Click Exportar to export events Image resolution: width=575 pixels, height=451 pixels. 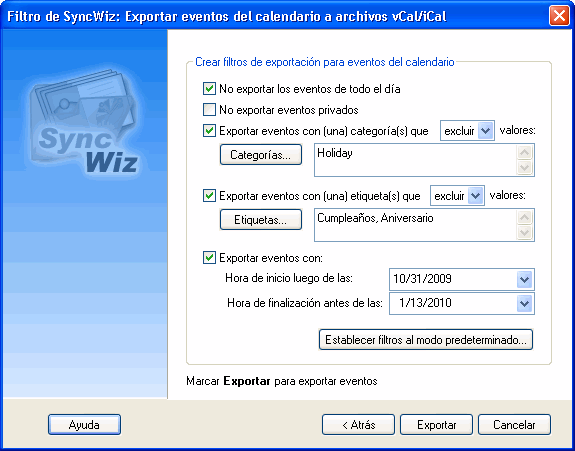click(436, 425)
